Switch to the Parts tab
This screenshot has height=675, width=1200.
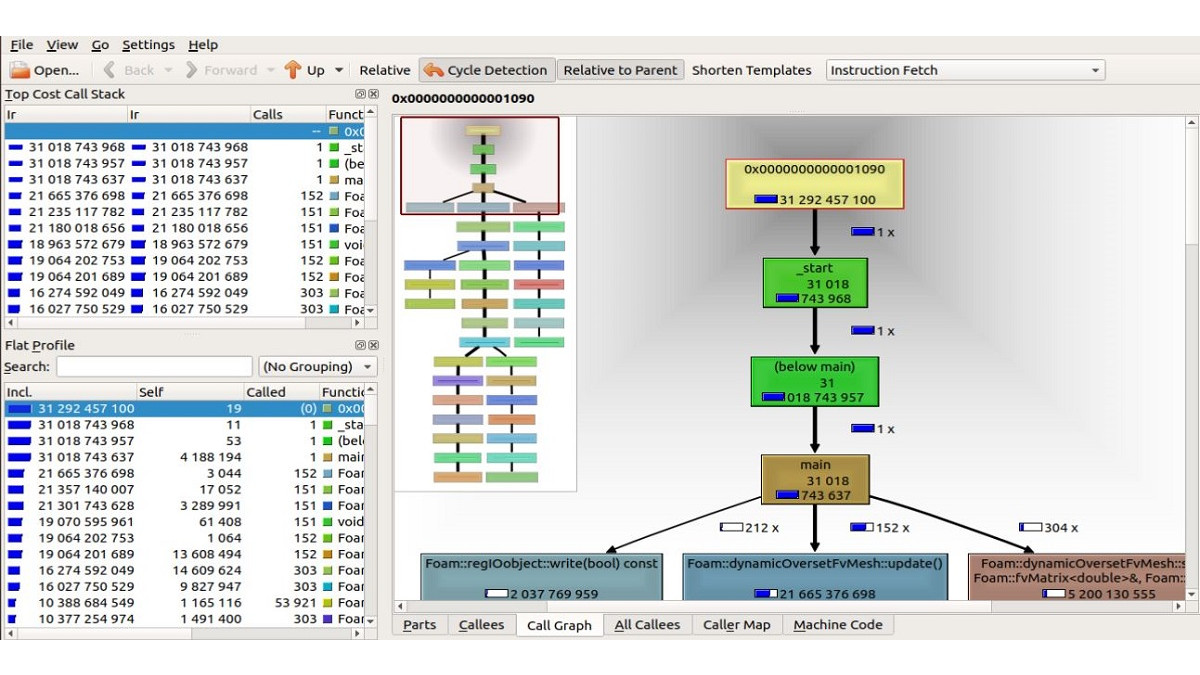(x=419, y=625)
